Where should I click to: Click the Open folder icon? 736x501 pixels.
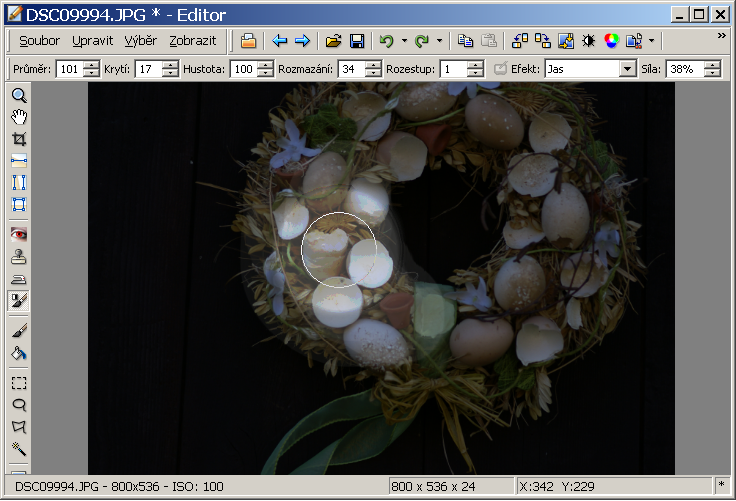334,41
